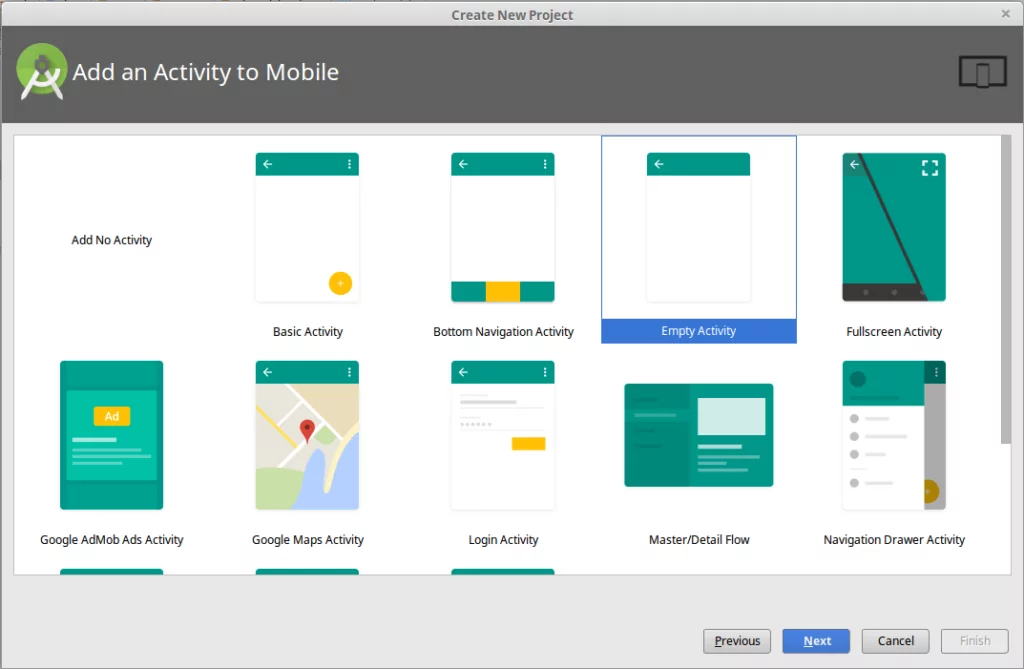Click the yellow floating action button in Basic Activity
The width and height of the screenshot is (1024, 669).
340,283
